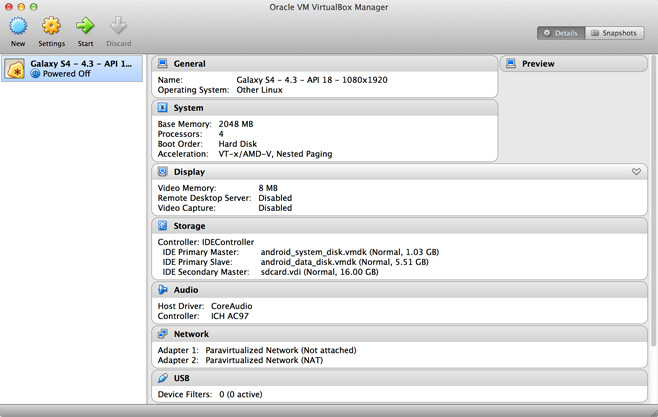Click 'VT-x/AMD-V, Nested Paging' acceleration text
658x417 pixels.
coord(275,154)
